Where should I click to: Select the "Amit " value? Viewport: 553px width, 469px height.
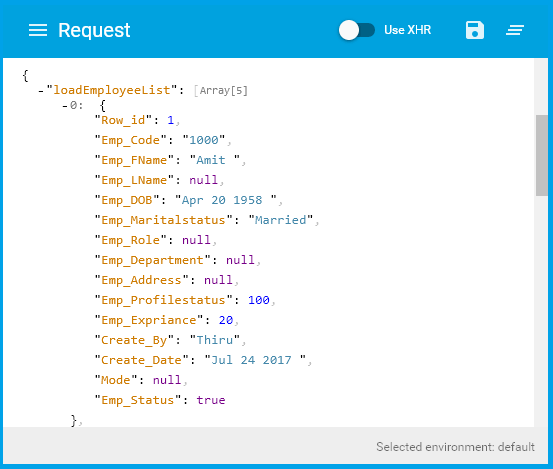coord(215,160)
